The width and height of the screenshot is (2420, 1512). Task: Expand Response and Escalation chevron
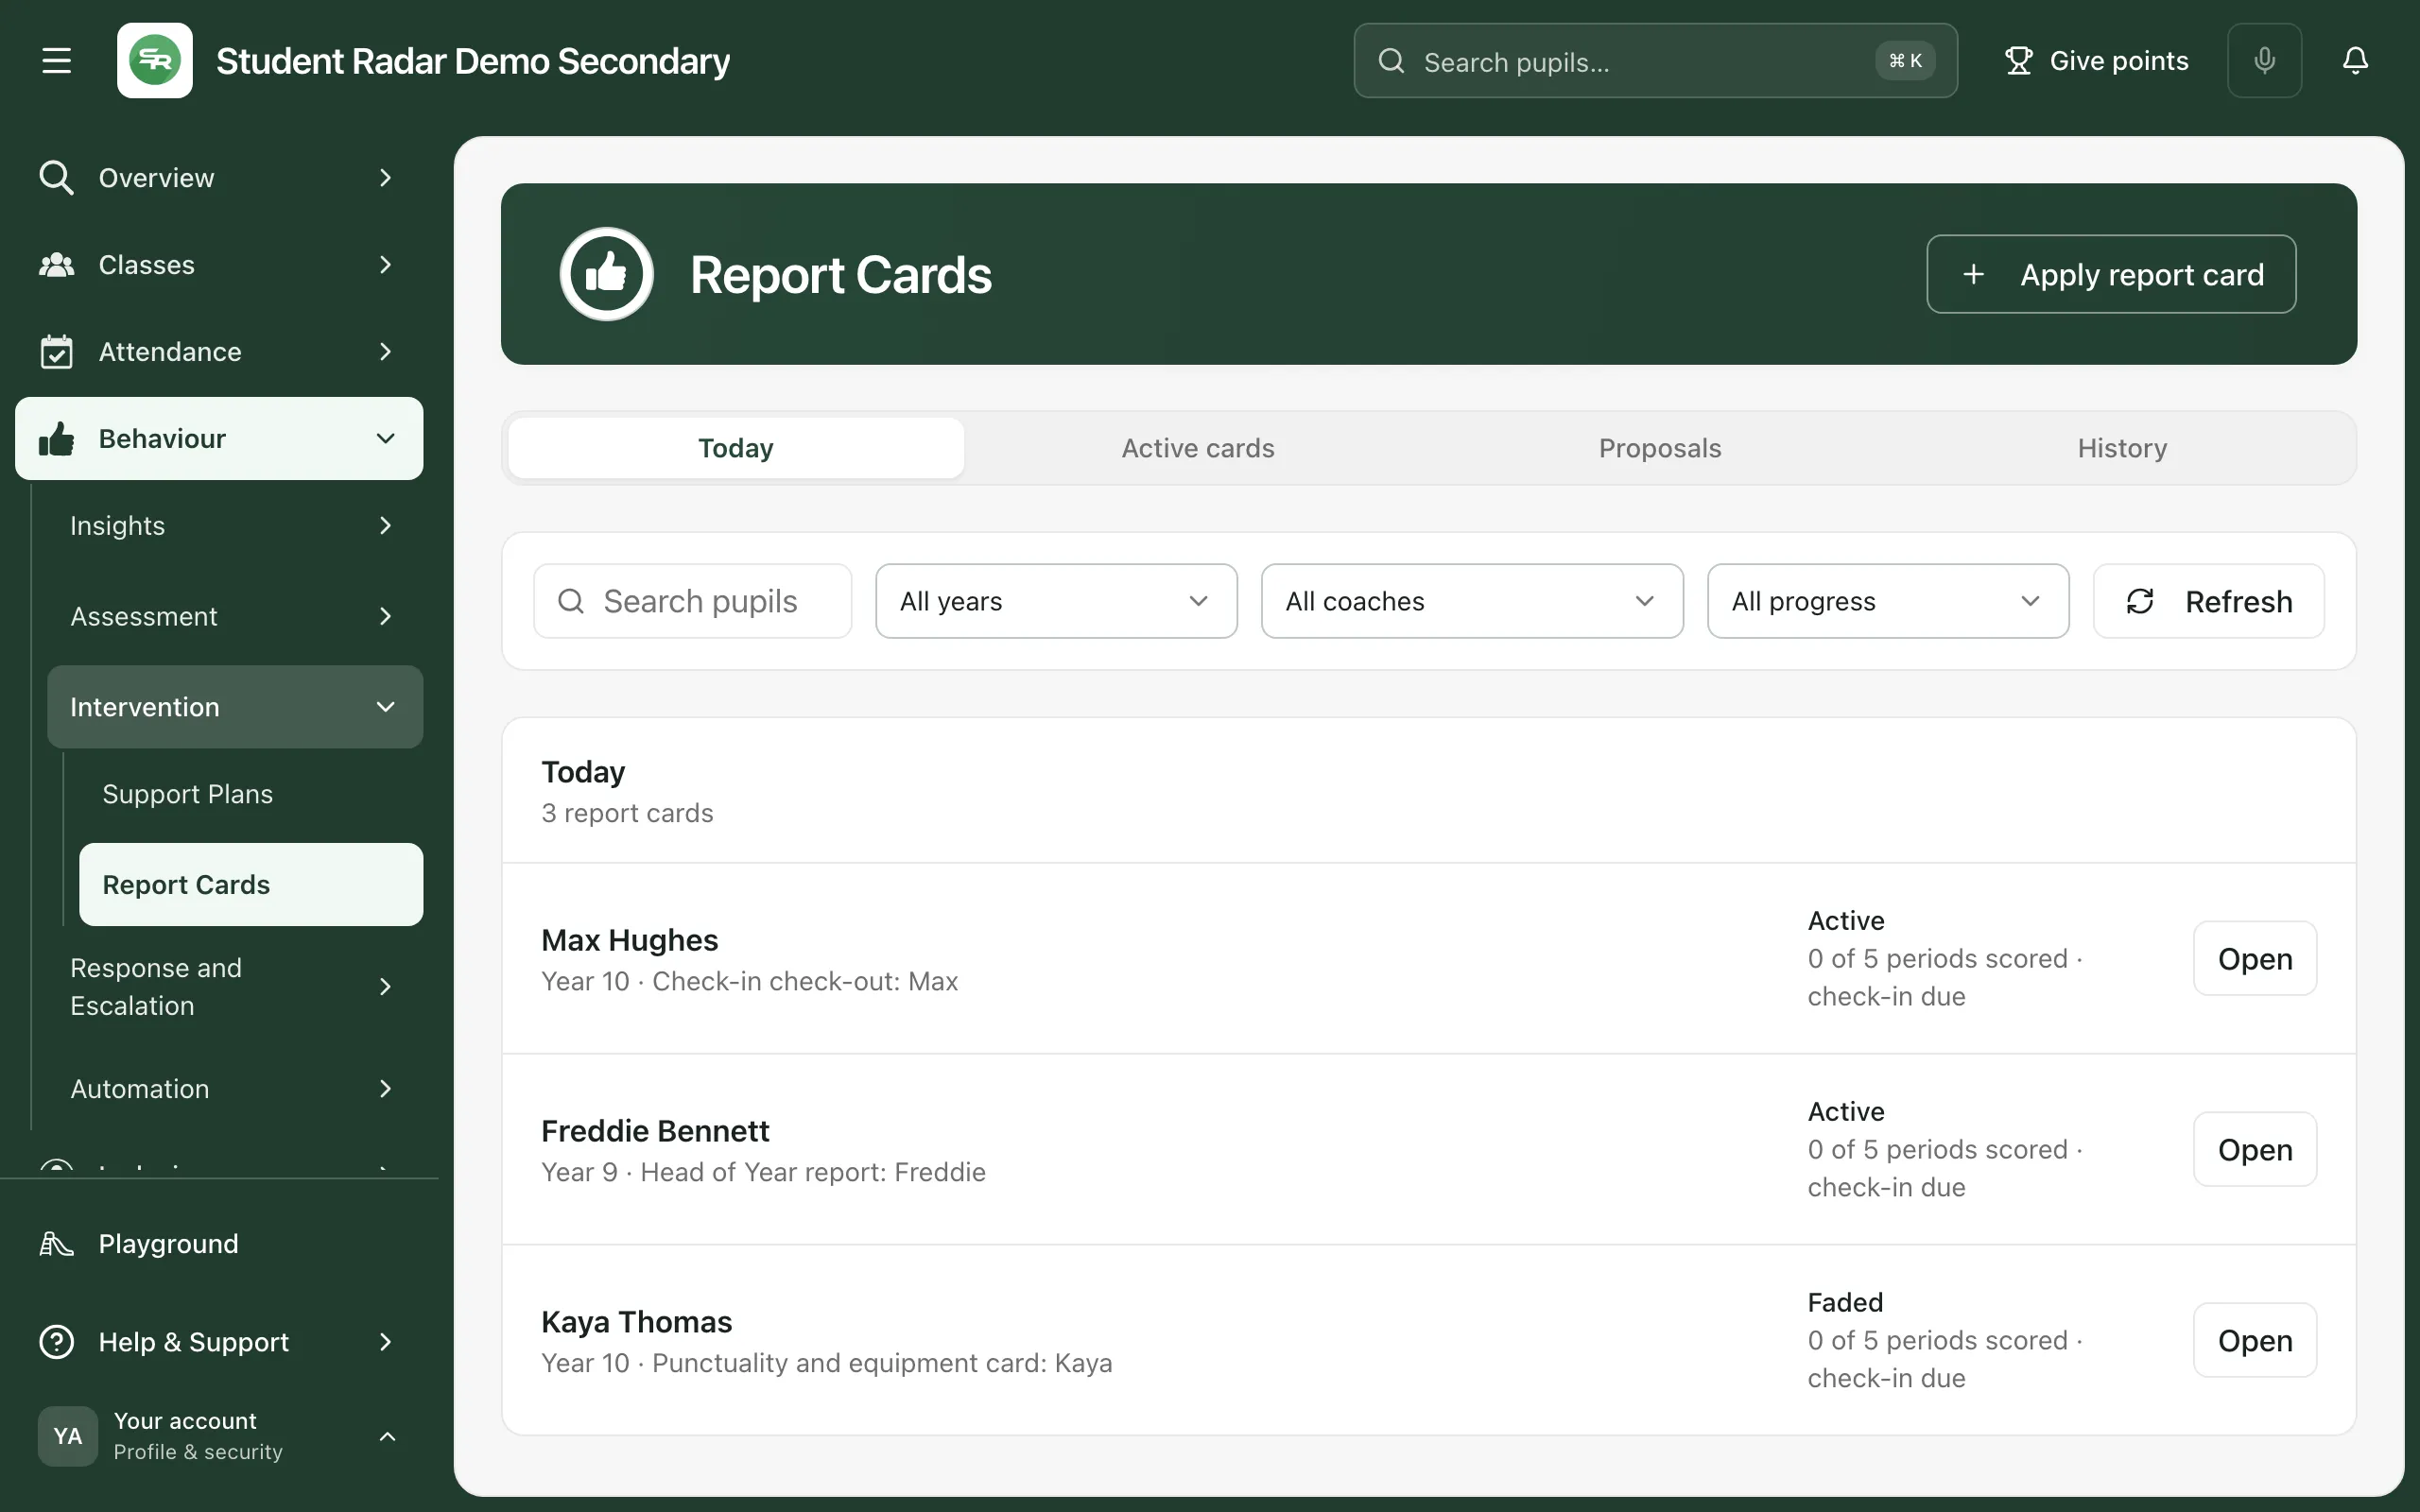385,987
